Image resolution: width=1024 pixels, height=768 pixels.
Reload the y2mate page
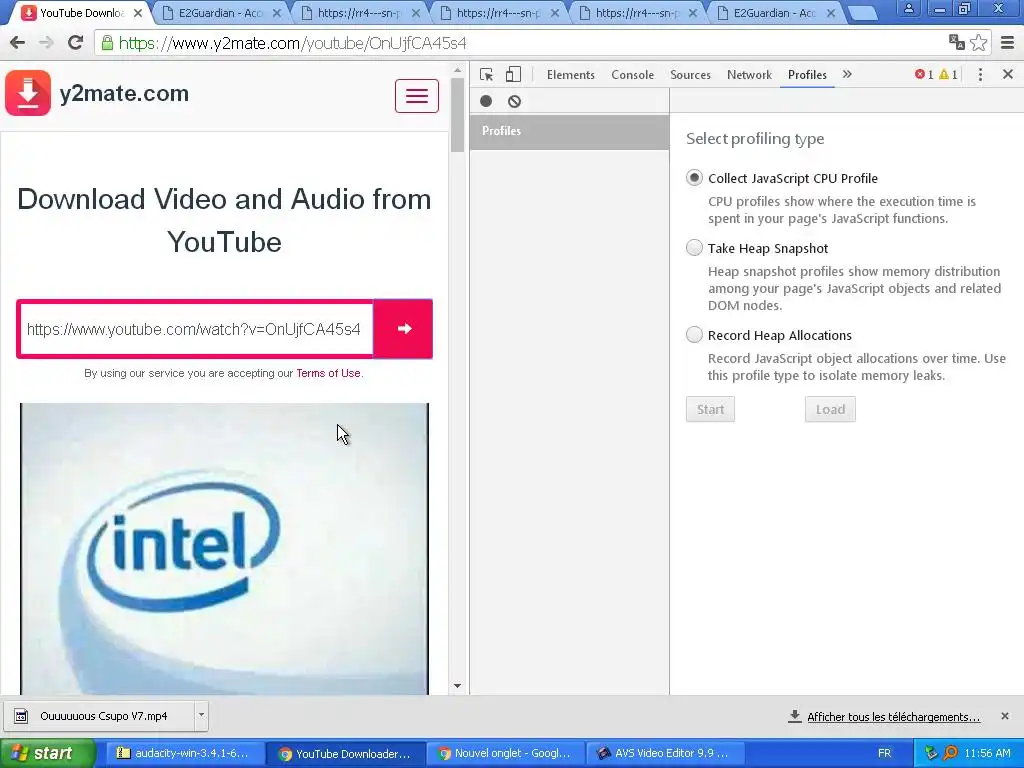pyautogui.click(x=75, y=43)
